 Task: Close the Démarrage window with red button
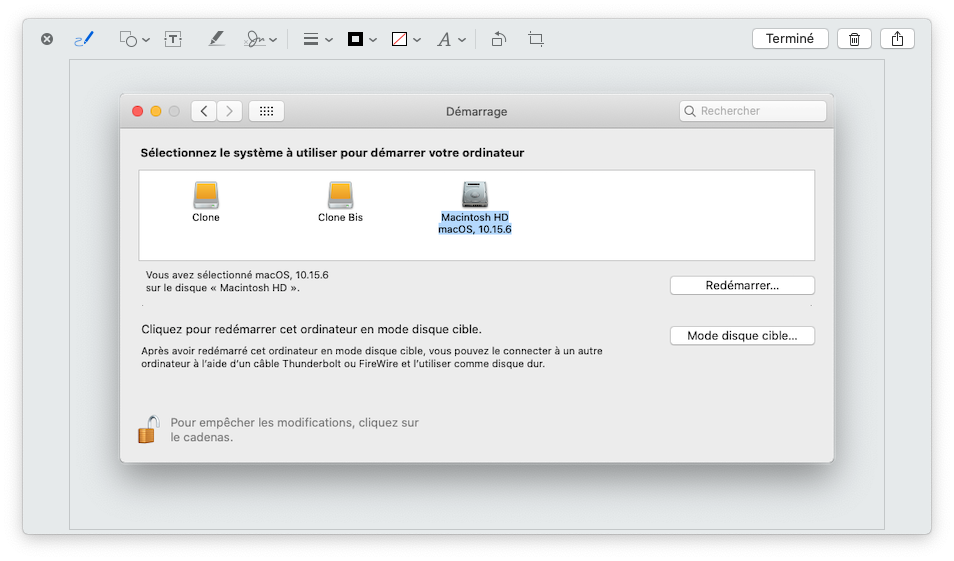(x=138, y=111)
